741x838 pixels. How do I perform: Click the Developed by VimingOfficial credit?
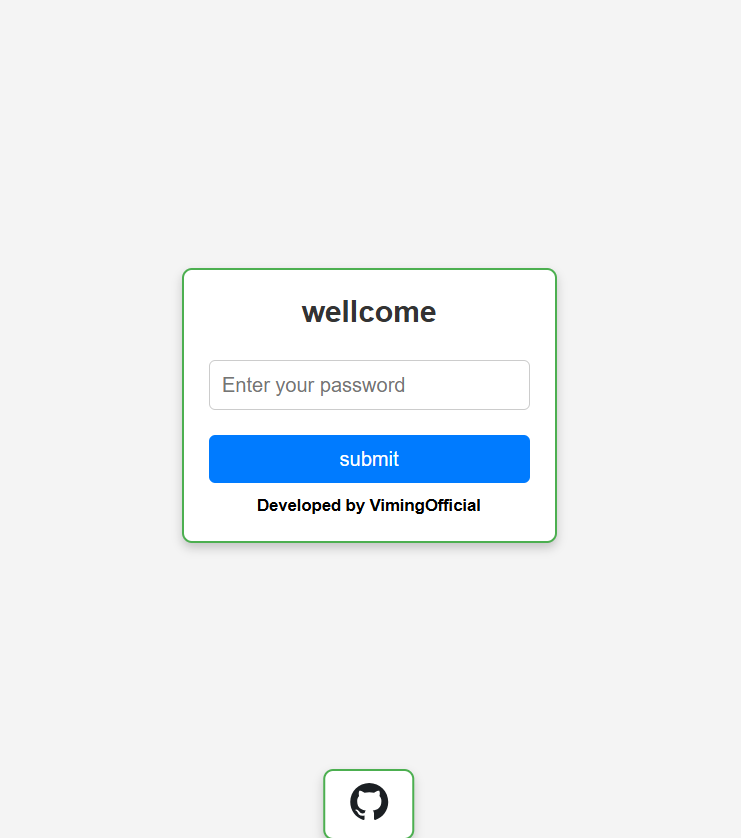pyautogui.click(x=369, y=505)
